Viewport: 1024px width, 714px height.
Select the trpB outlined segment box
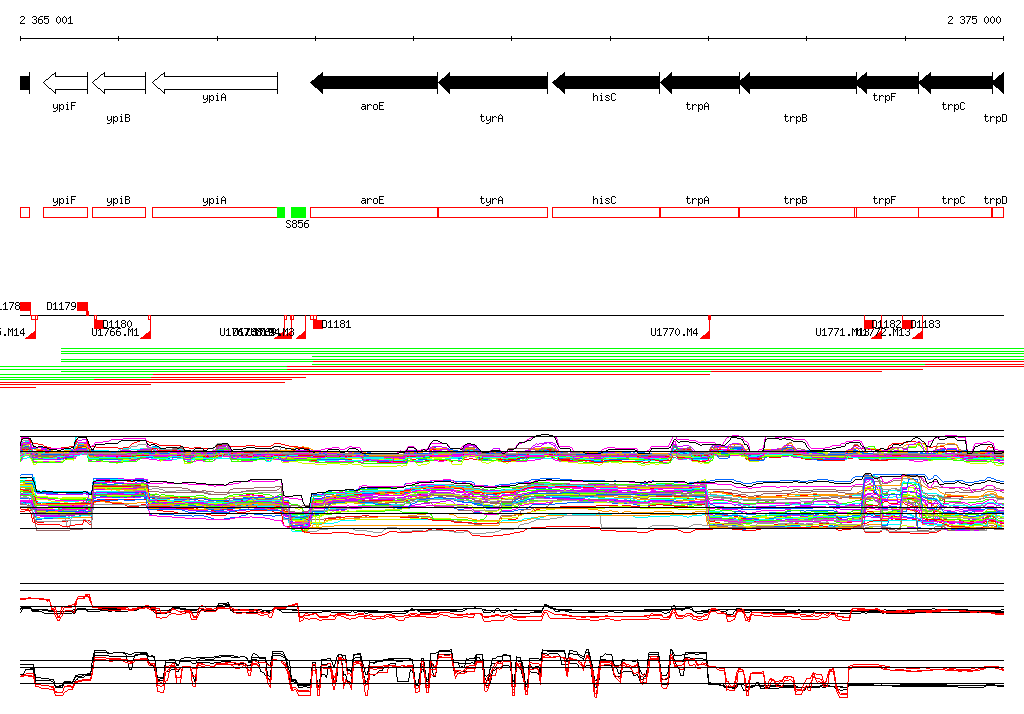(x=798, y=212)
